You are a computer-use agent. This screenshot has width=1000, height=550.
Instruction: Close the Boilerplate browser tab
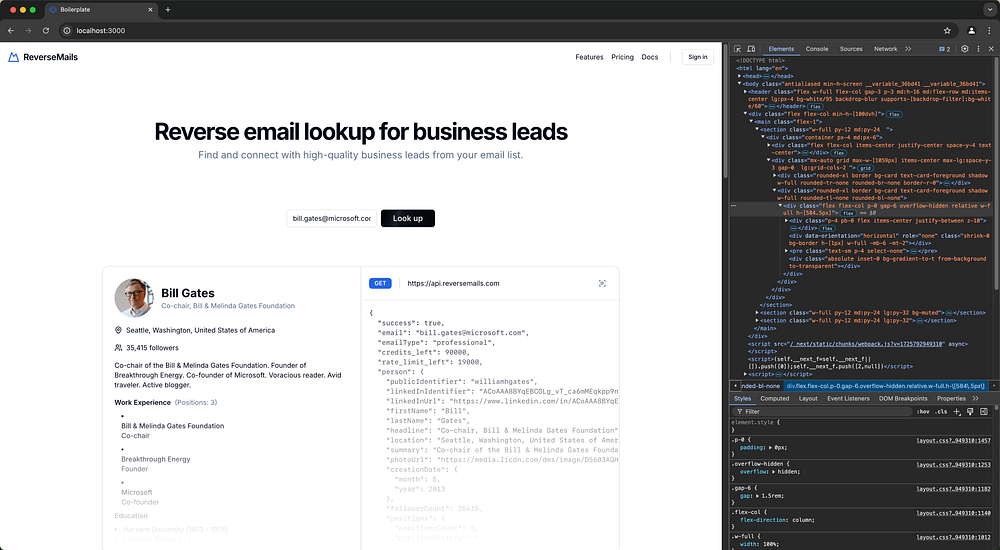(151, 10)
